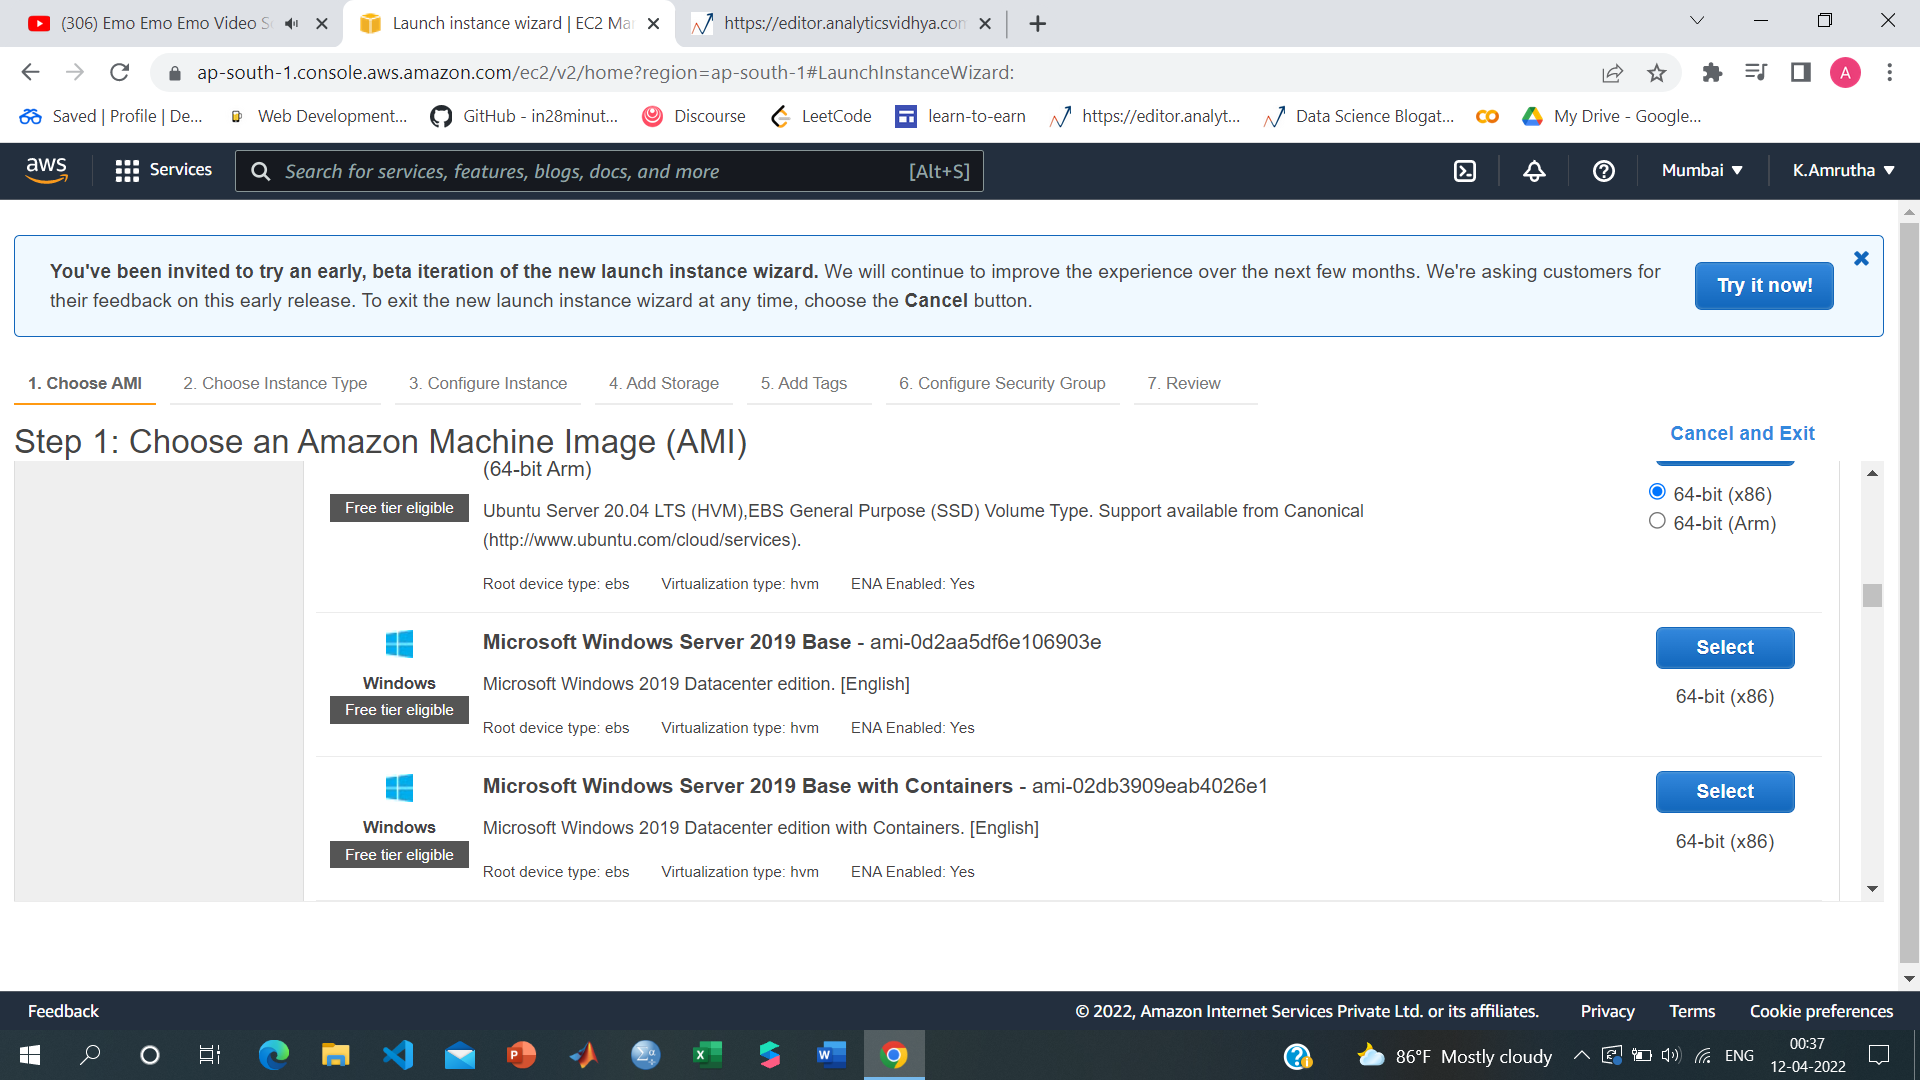Open PowerPoint from taskbar

[x=521, y=1055]
